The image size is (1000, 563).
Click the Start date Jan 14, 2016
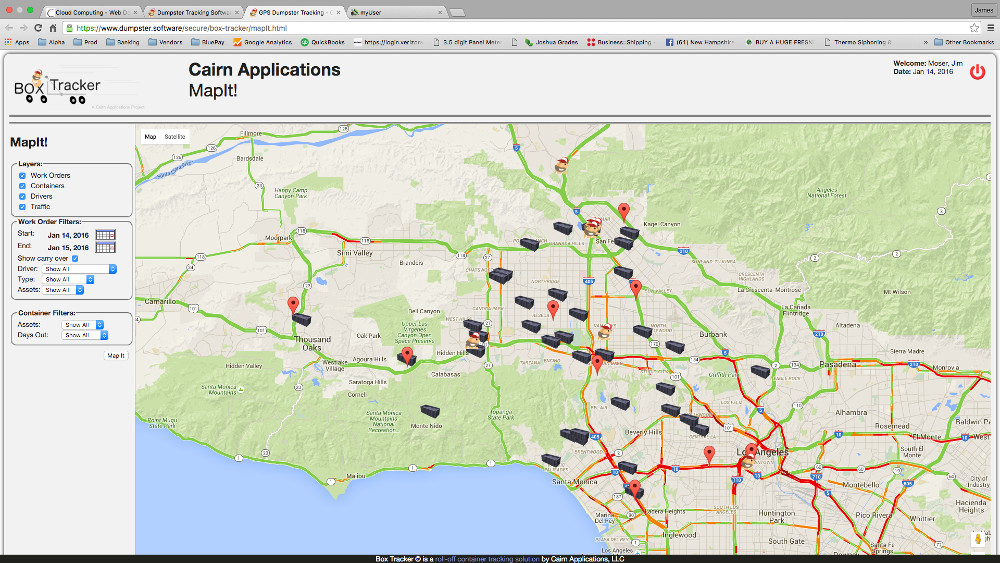[68, 235]
